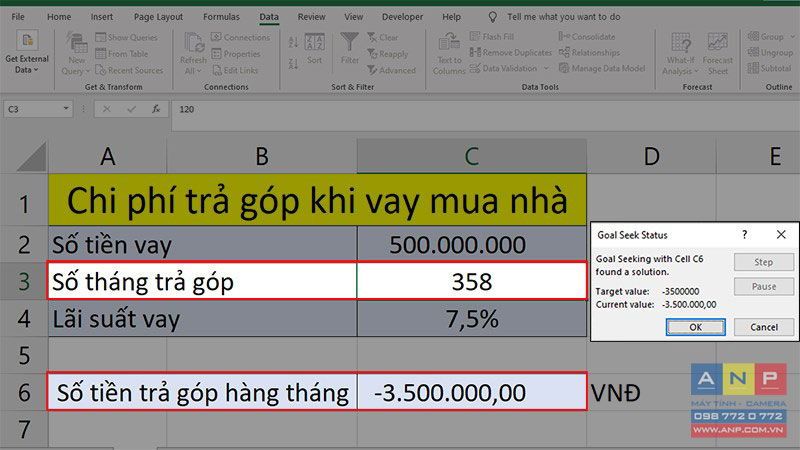Image resolution: width=800 pixels, height=450 pixels.
Task: Open Recent Sources
Action: [129, 70]
